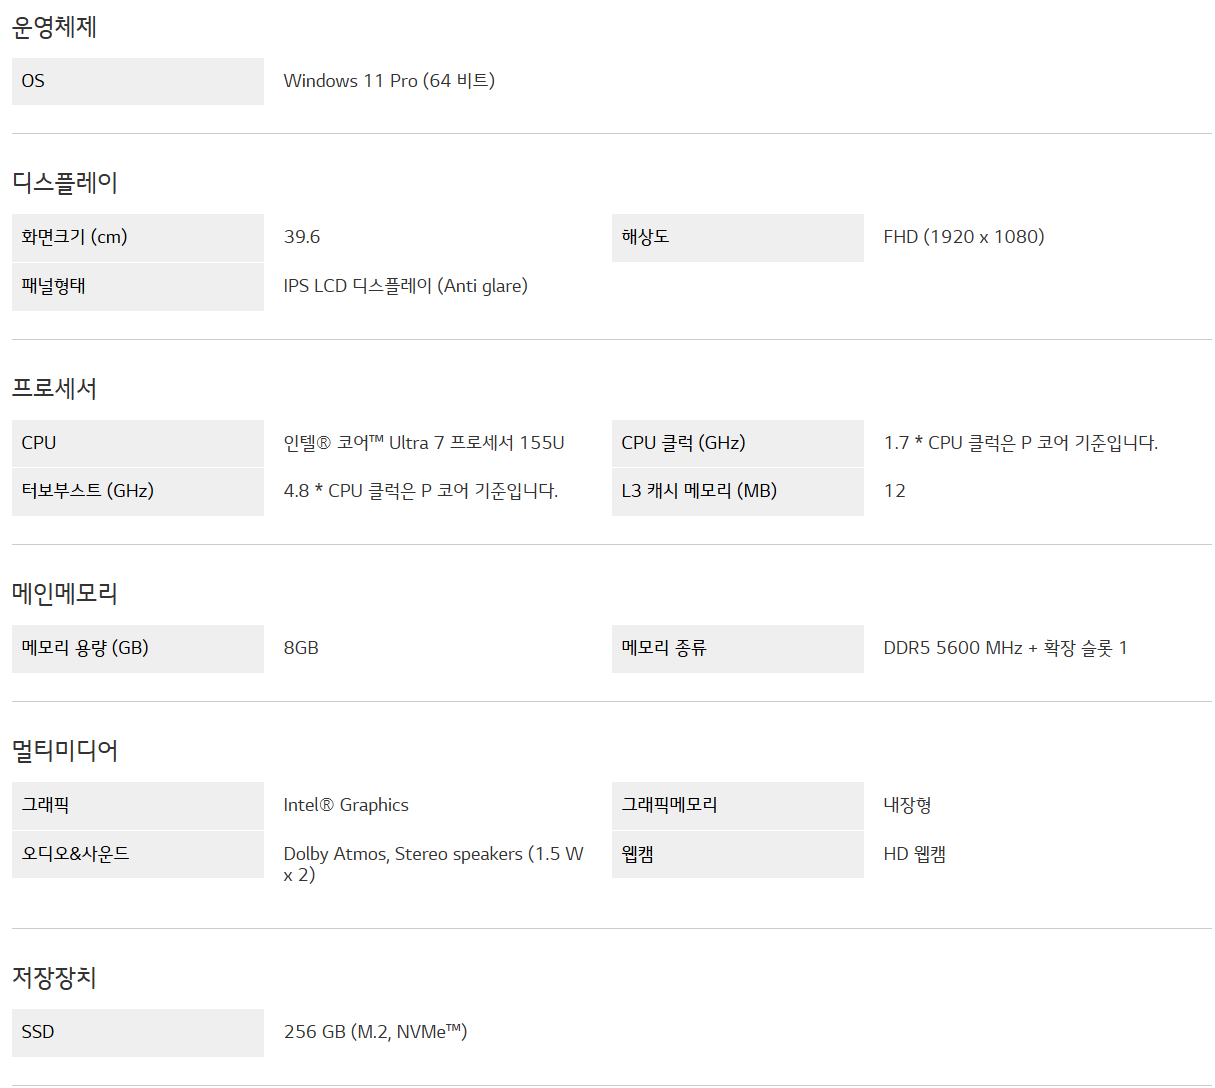The image size is (1215, 1088).
Task: Click the 운영체제 section heading
Action: 54,27
